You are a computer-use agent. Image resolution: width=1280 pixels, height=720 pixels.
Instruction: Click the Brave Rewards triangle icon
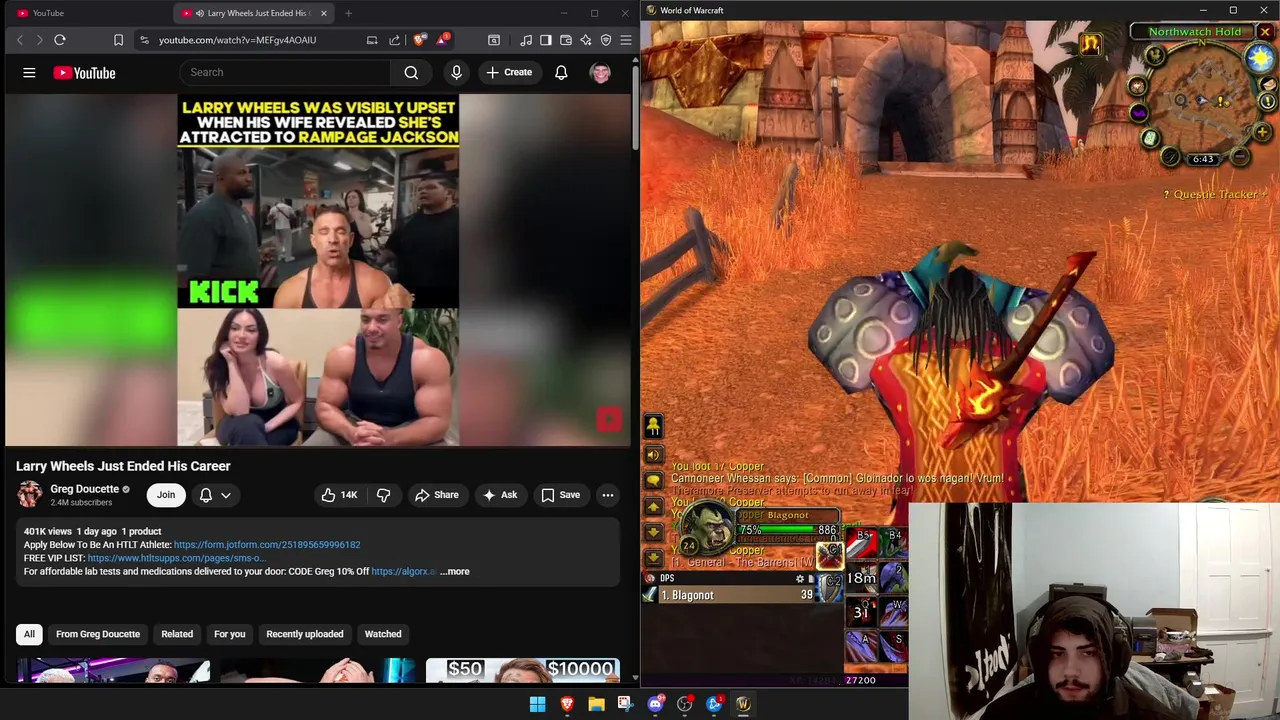441,40
